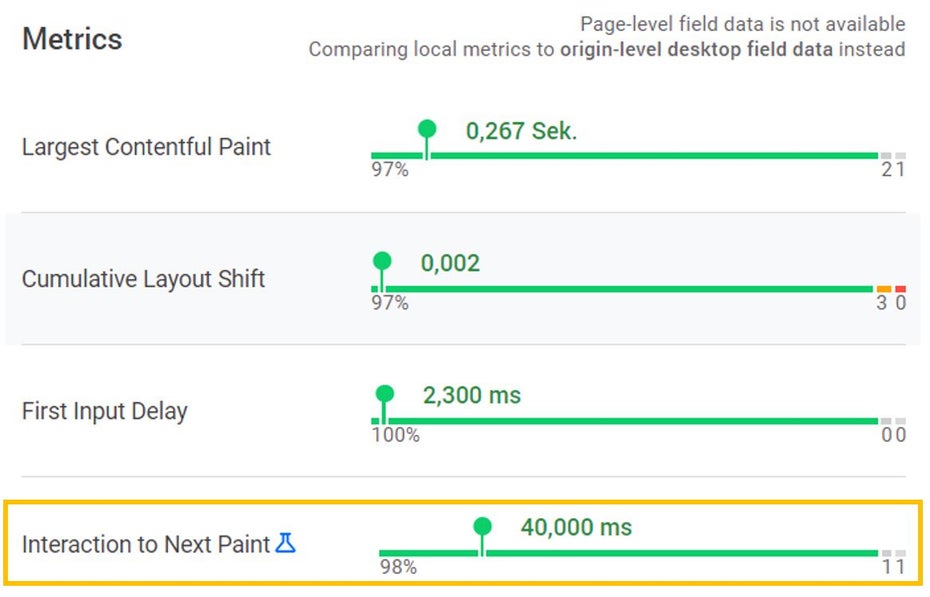
Task: Click the orange needs-improvement segment on CLS bar
Action: (x=884, y=289)
